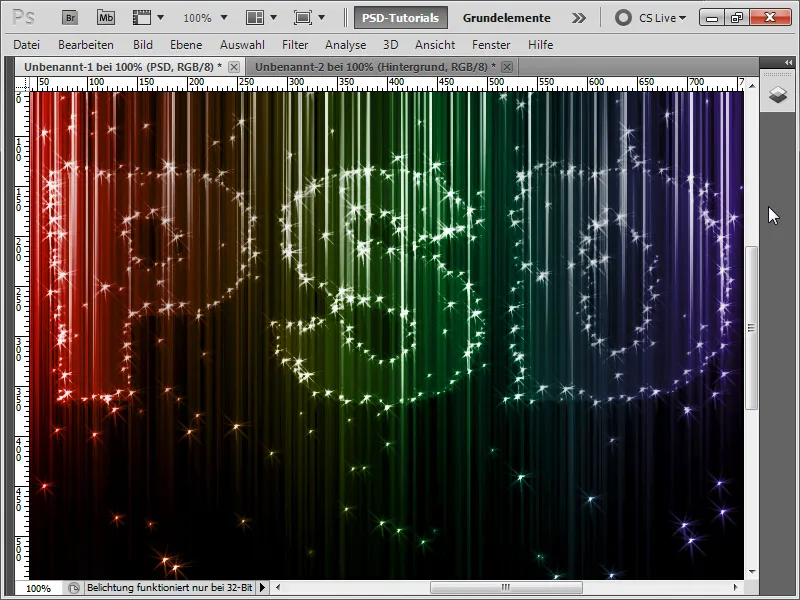Show more workspaces with double chevron
Viewport: 800px width, 600px height.
(x=579, y=18)
